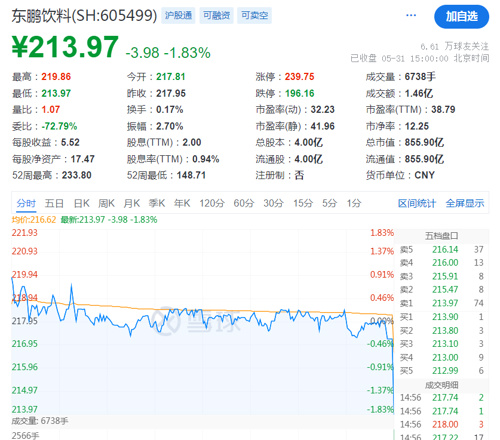Click the 区间统计 link
The image size is (500, 440).
click(417, 203)
